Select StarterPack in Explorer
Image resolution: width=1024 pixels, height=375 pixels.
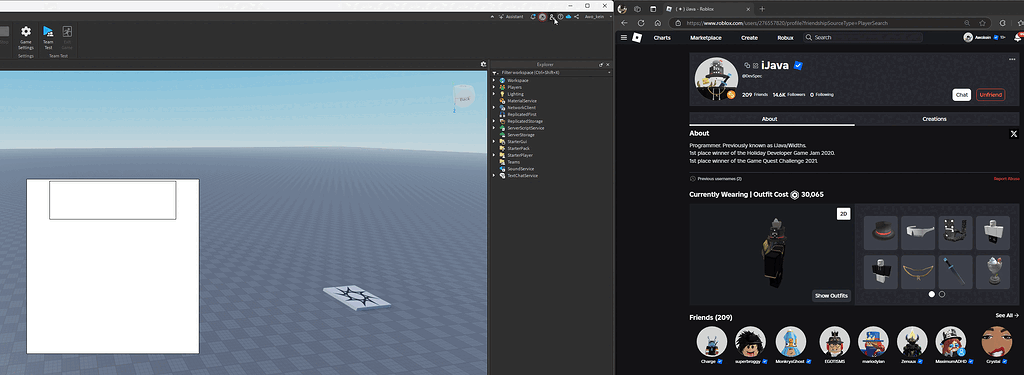tap(518, 148)
